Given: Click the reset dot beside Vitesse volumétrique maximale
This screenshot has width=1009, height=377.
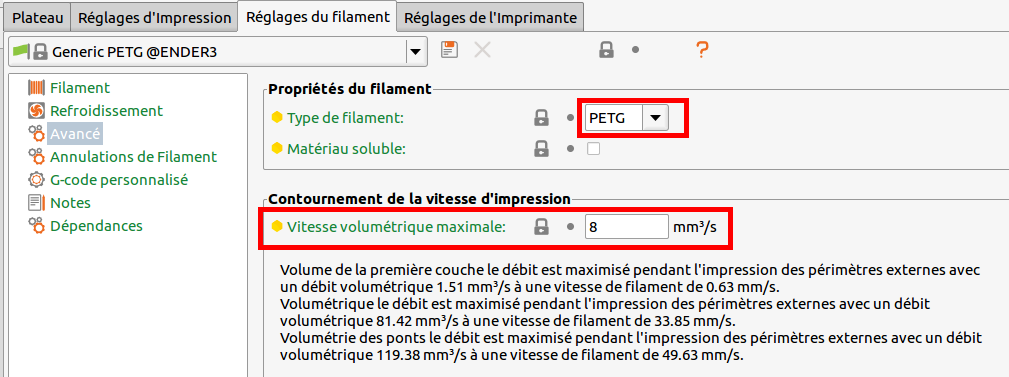Looking at the screenshot, I should [570, 226].
